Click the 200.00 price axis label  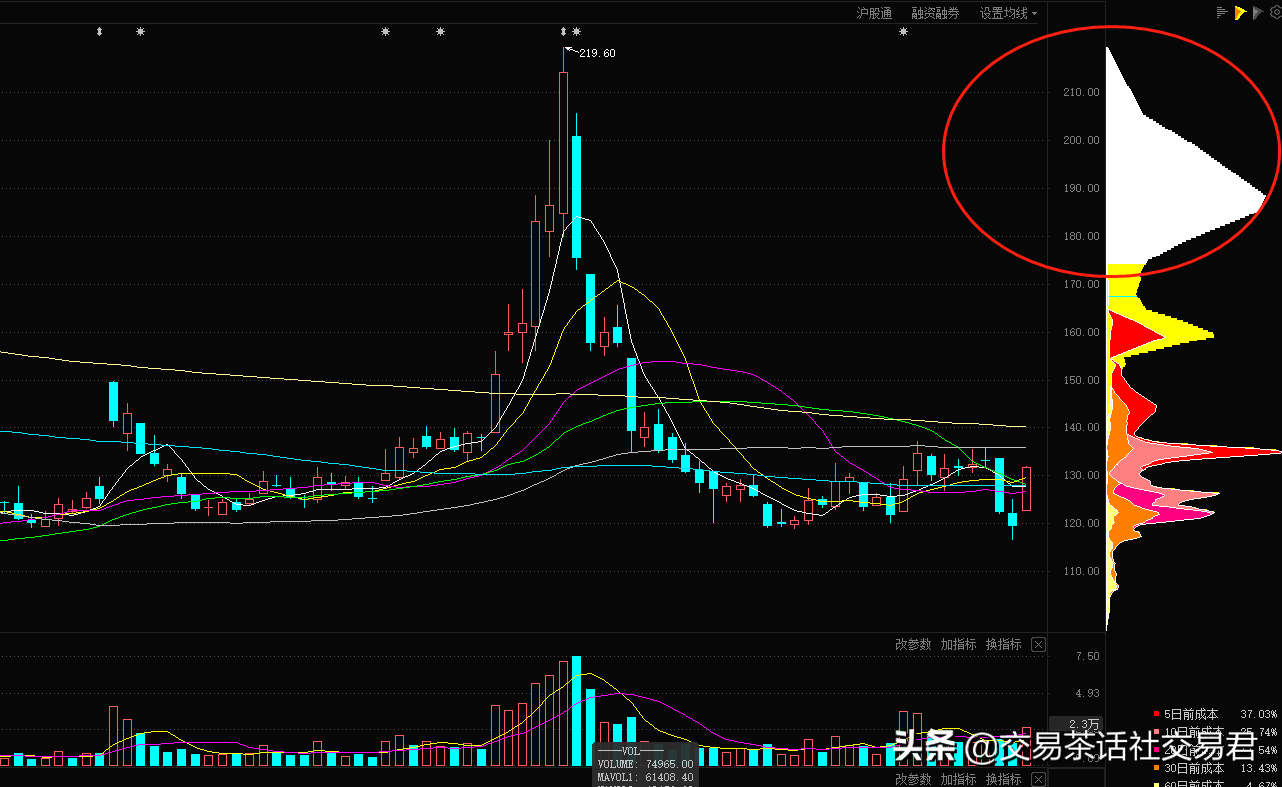pos(1081,140)
